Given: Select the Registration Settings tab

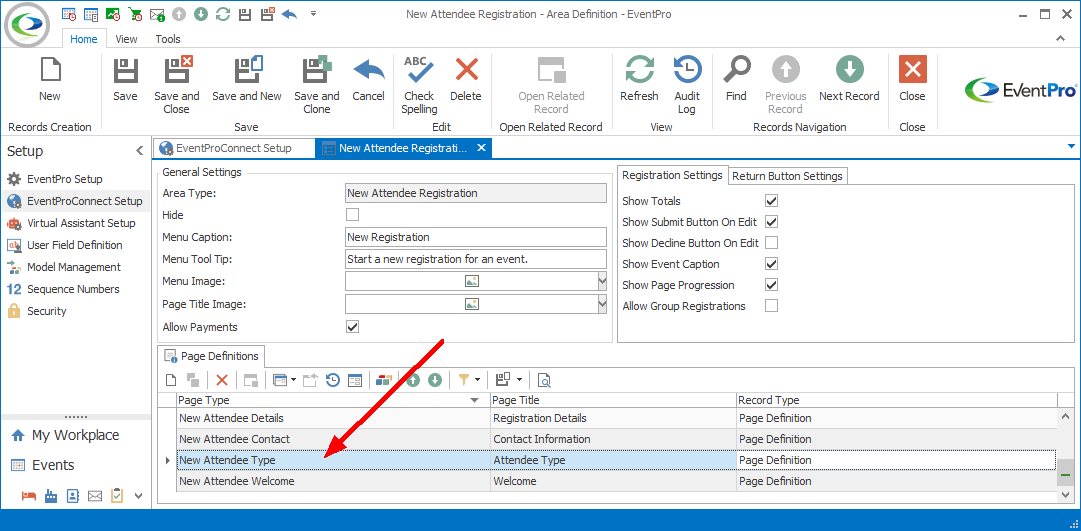Looking at the screenshot, I should tap(672, 175).
